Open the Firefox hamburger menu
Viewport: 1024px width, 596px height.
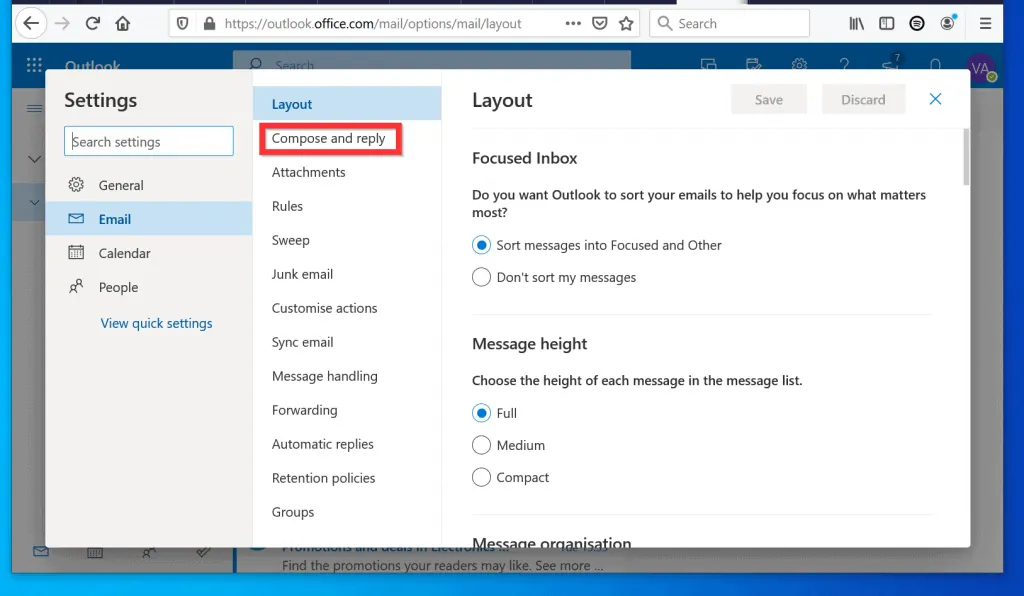[986, 22]
